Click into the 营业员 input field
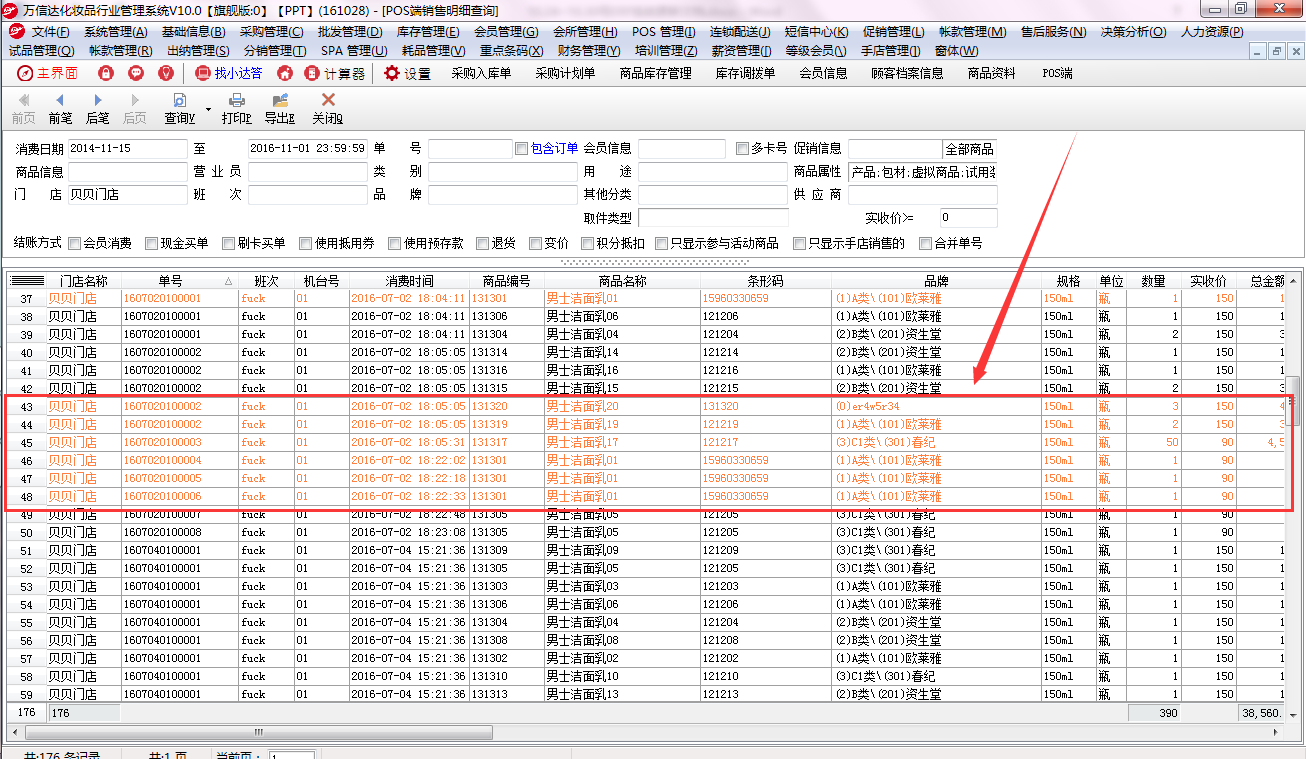The image size is (1306, 759). [308, 172]
